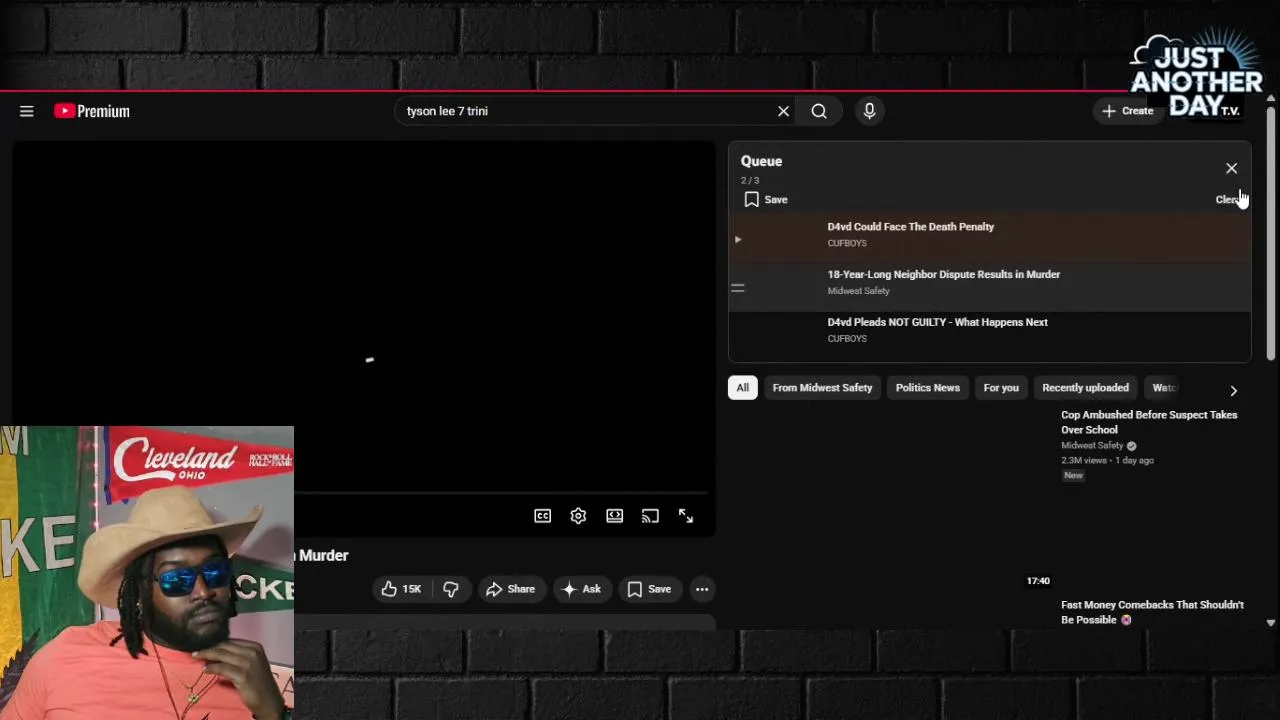The width and height of the screenshot is (1280, 720).
Task: Like the video with 15K likes
Action: (401, 589)
